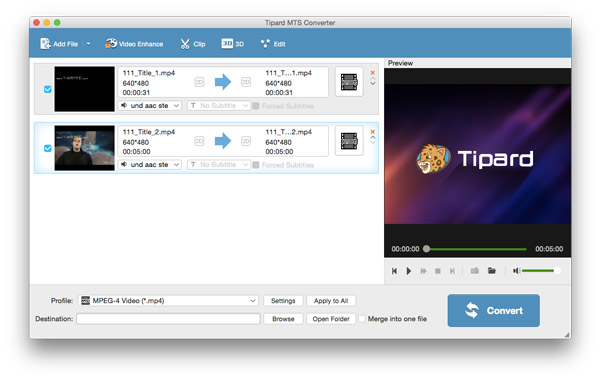Select the 111_Title_2.mp4 video thumbnail
The width and height of the screenshot is (600, 380).
pyautogui.click(x=85, y=148)
